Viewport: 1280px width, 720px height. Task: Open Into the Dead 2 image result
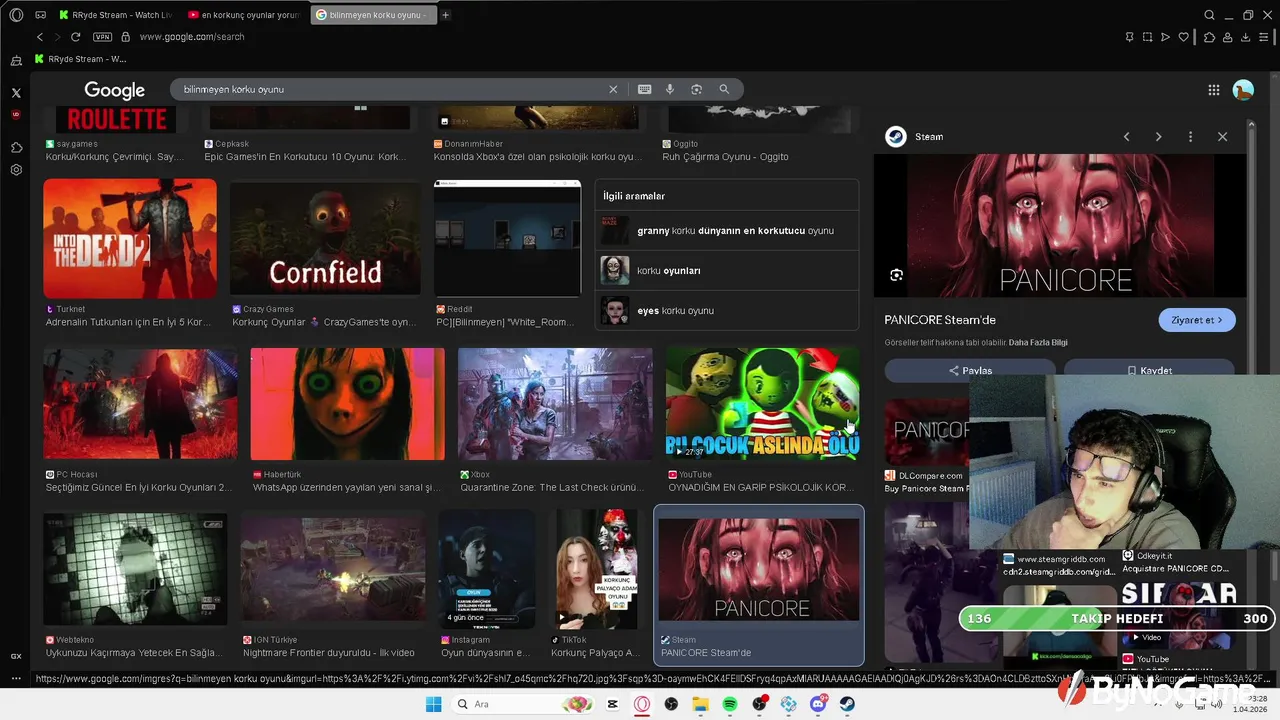(130, 239)
